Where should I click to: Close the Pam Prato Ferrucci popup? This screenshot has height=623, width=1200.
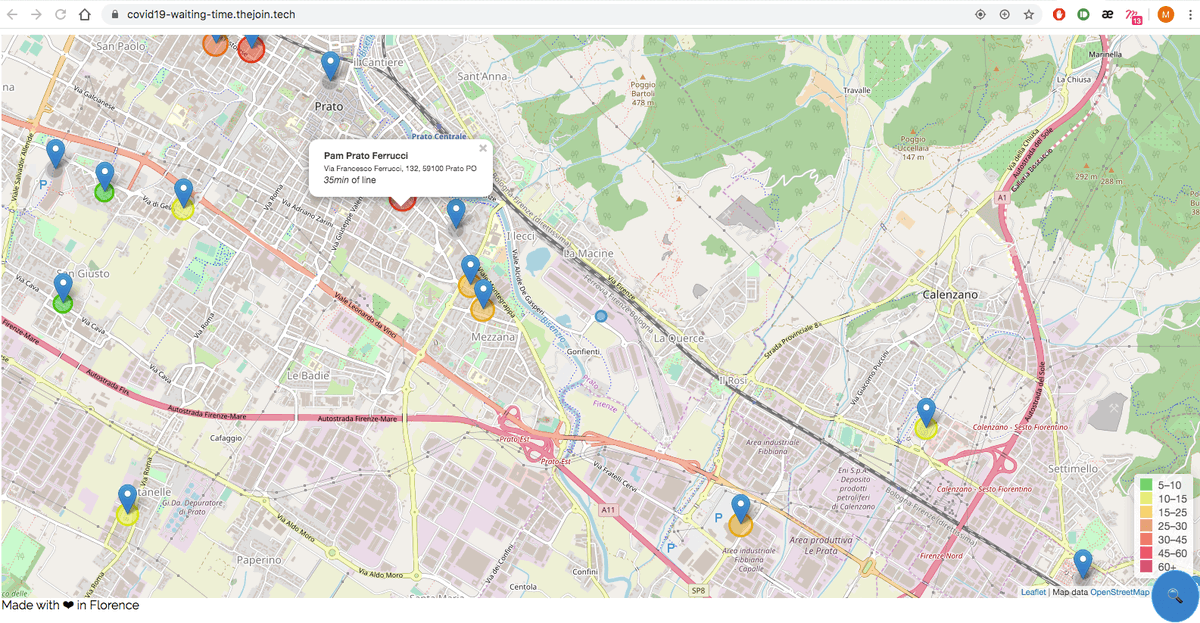(482, 147)
